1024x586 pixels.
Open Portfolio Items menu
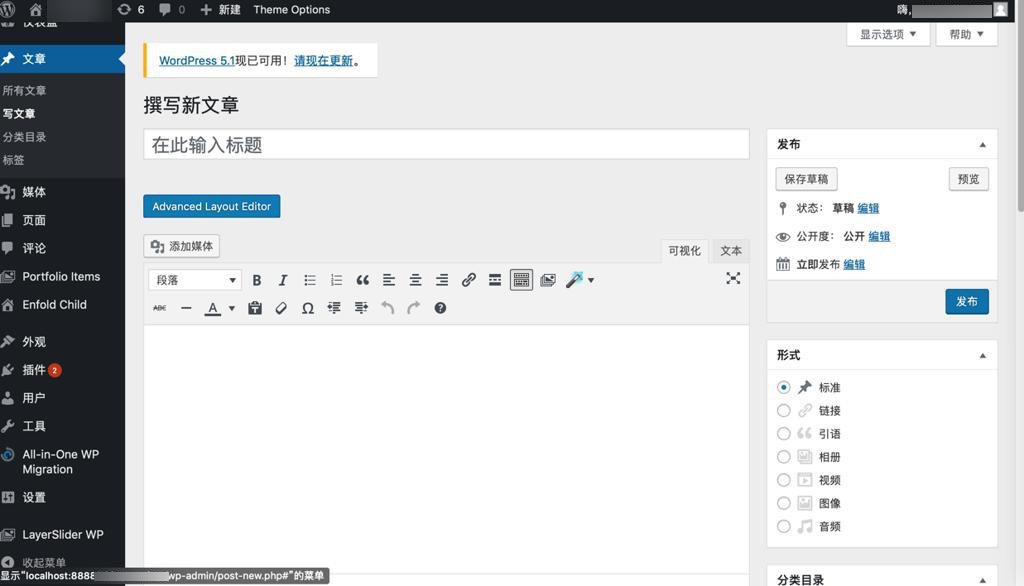click(x=62, y=276)
